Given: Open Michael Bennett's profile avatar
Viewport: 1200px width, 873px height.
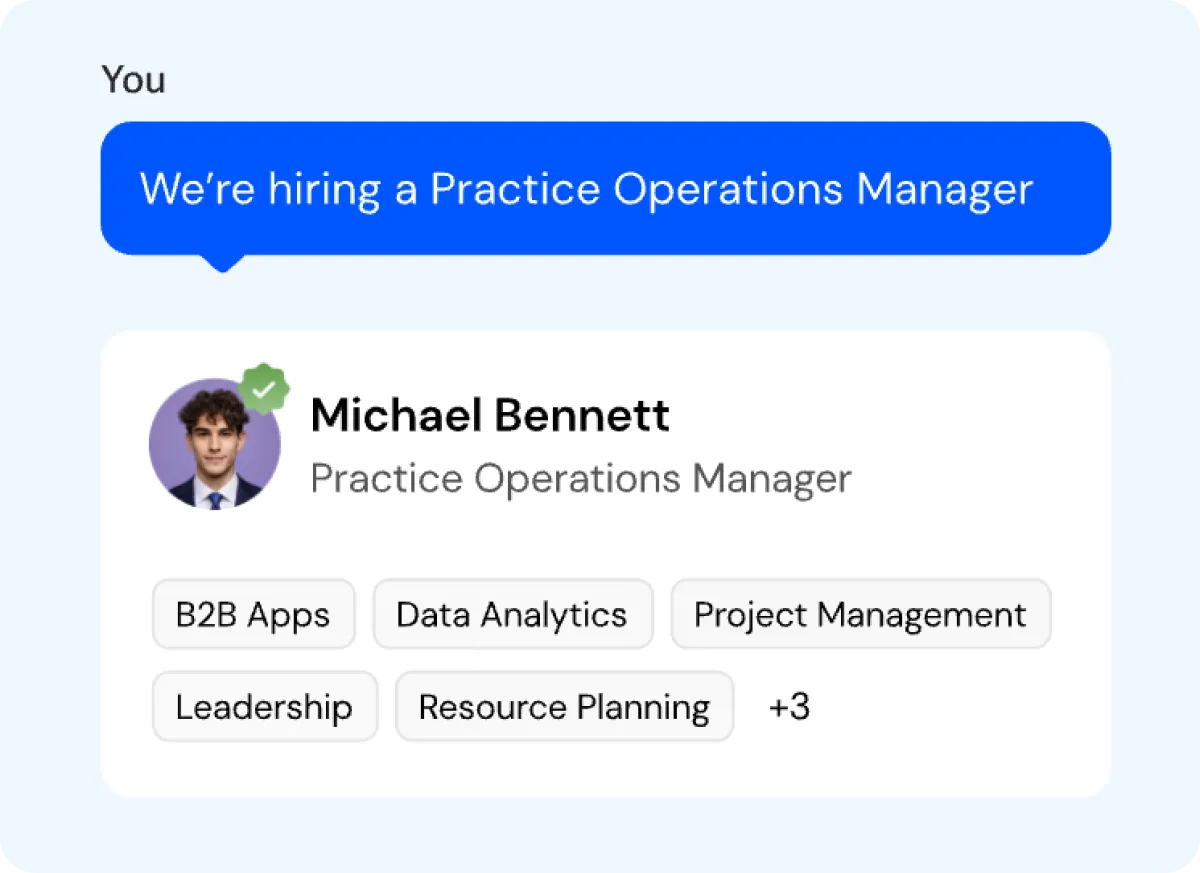Looking at the screenshot, I should [215, 443].
